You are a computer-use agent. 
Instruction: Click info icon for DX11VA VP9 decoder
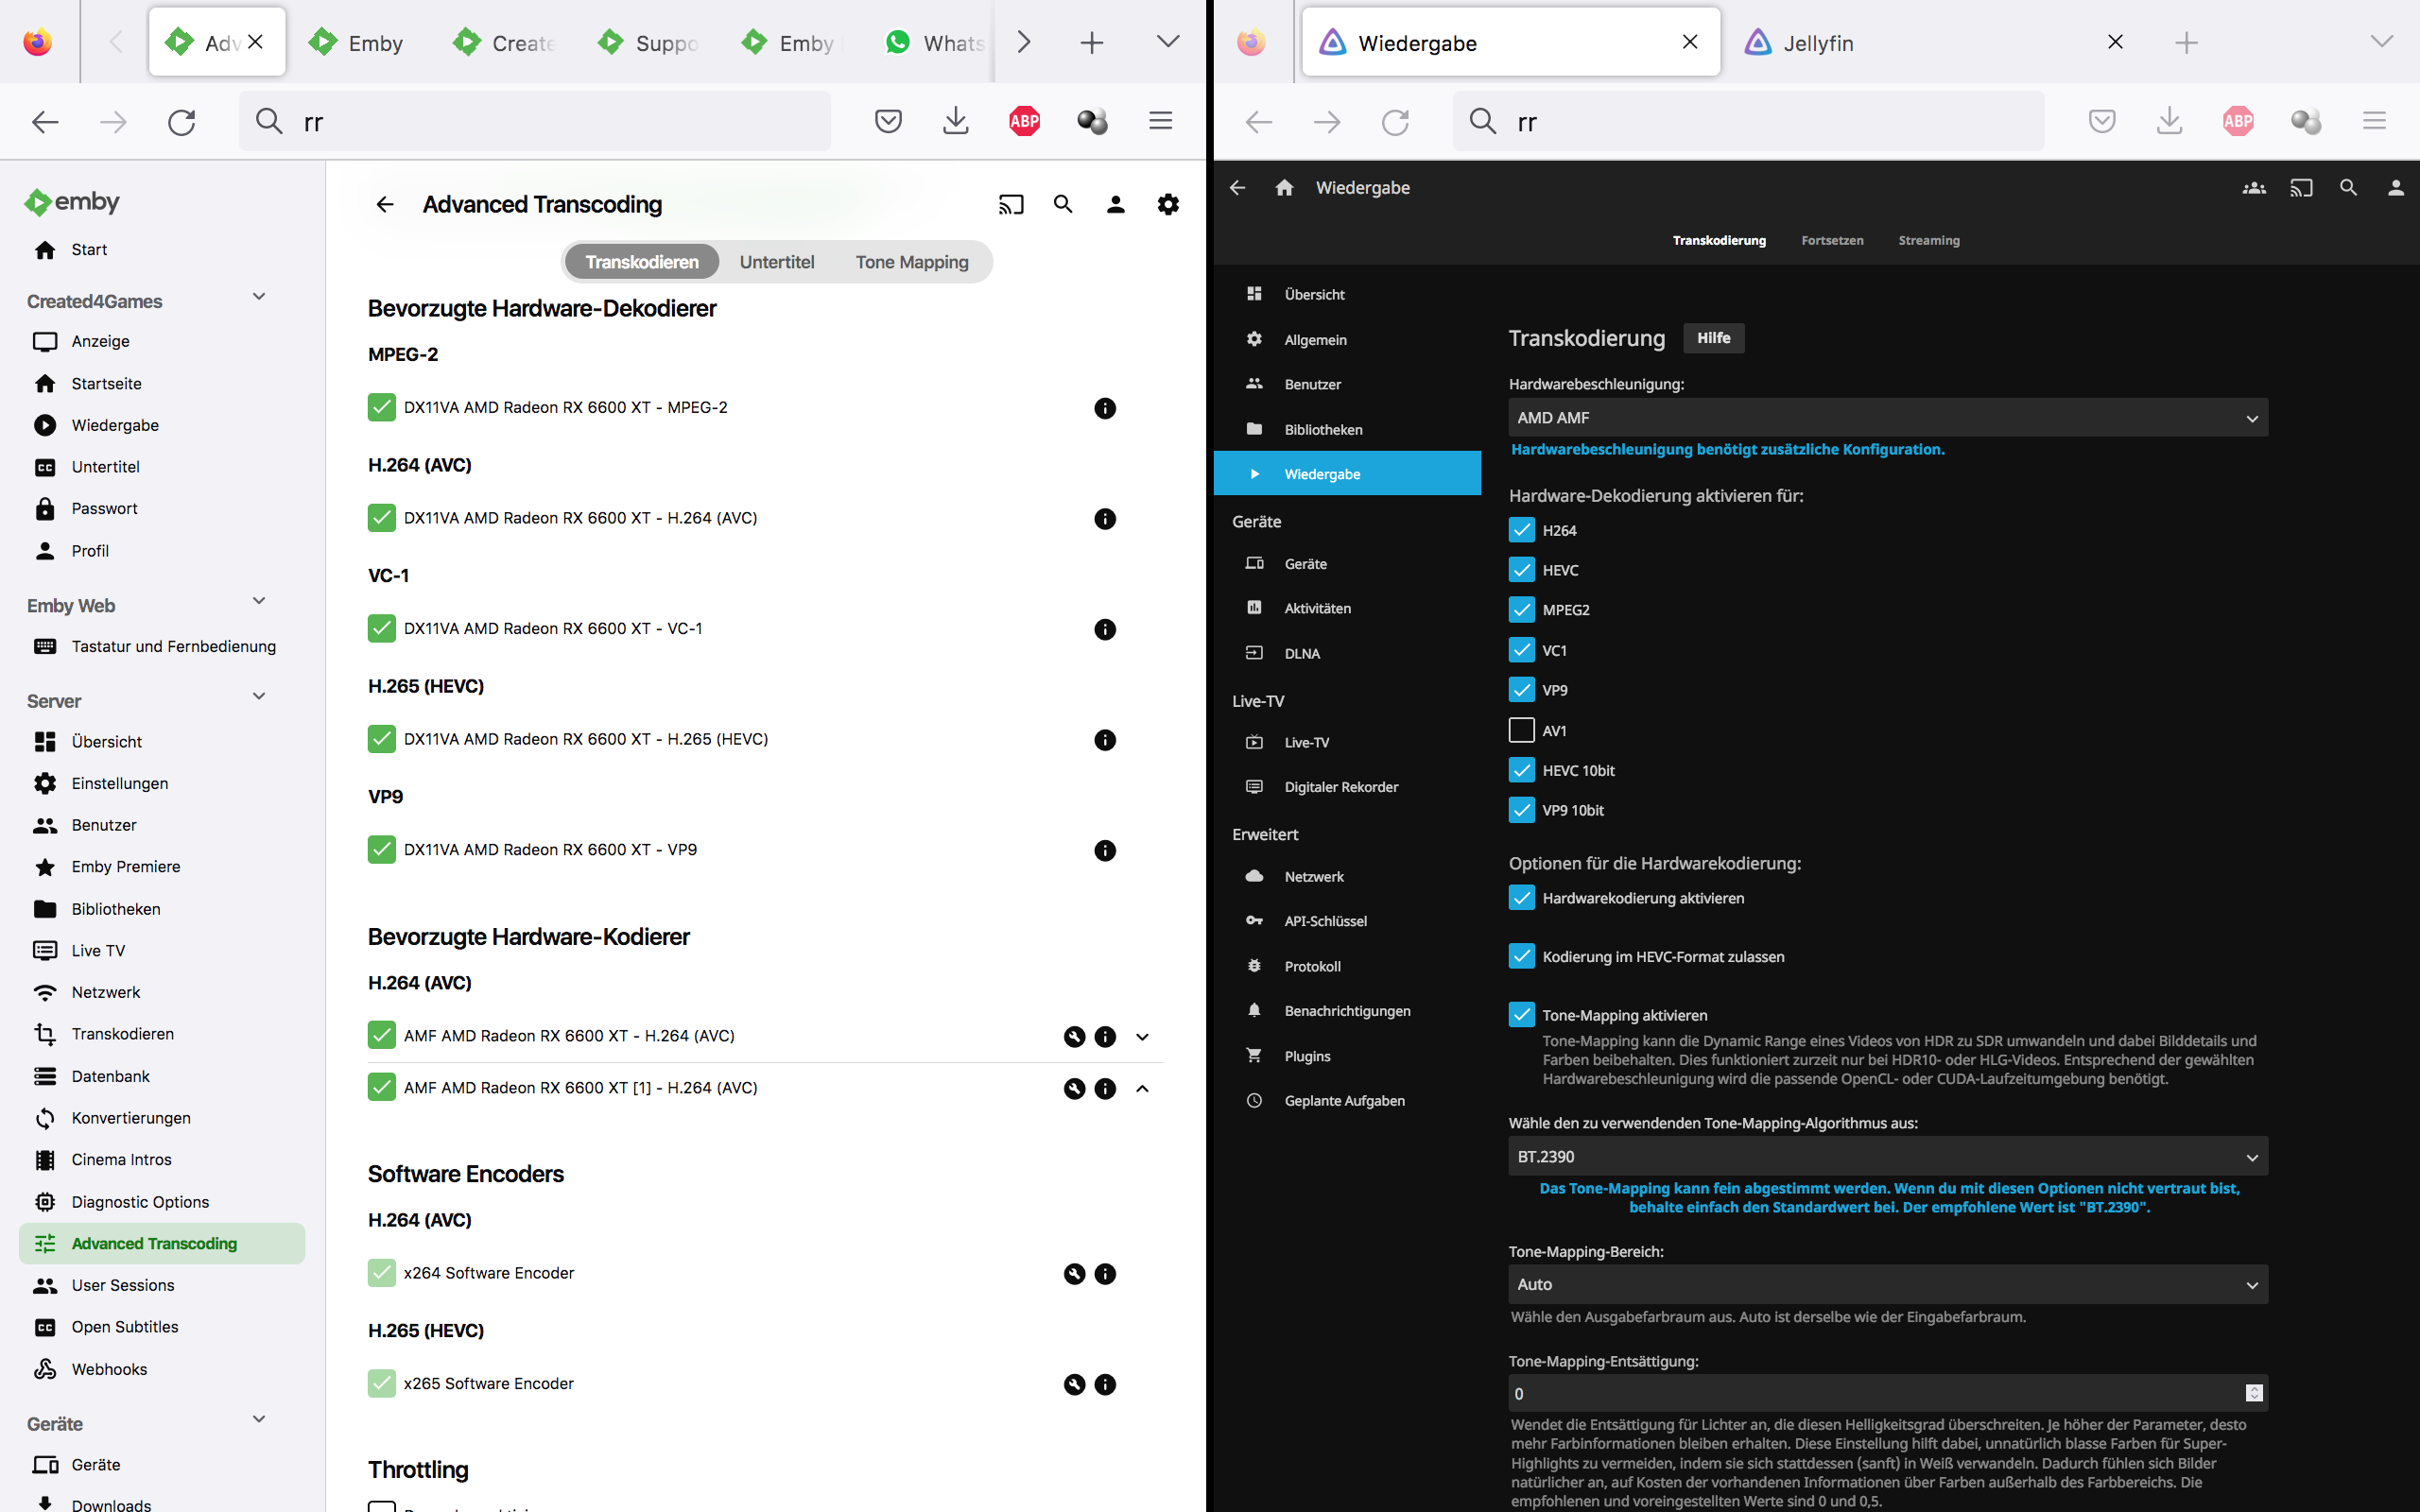point(1104,850)
